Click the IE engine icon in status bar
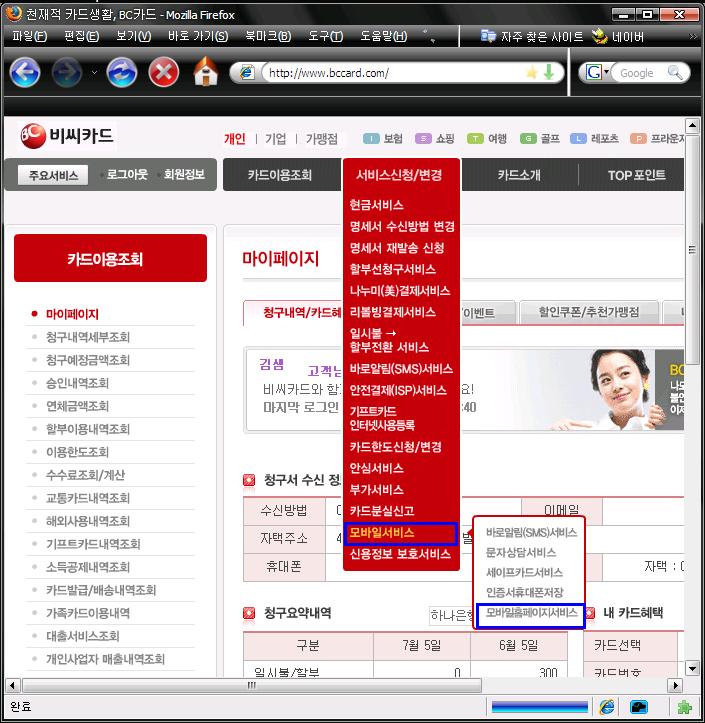Image resolution: width=705 pixels, height=723 pixels. pos(607,706)
